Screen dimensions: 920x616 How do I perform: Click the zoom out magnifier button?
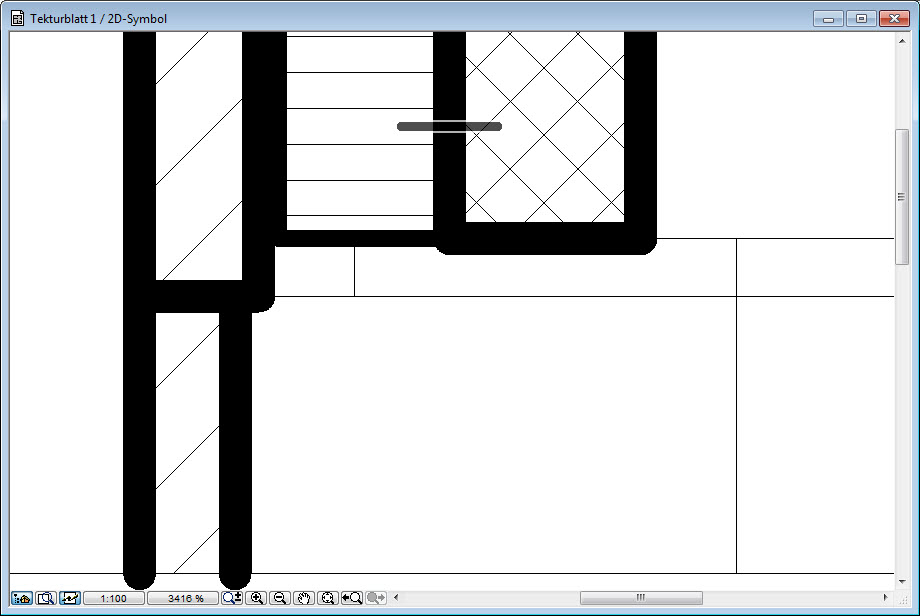(x=280, y=598)
